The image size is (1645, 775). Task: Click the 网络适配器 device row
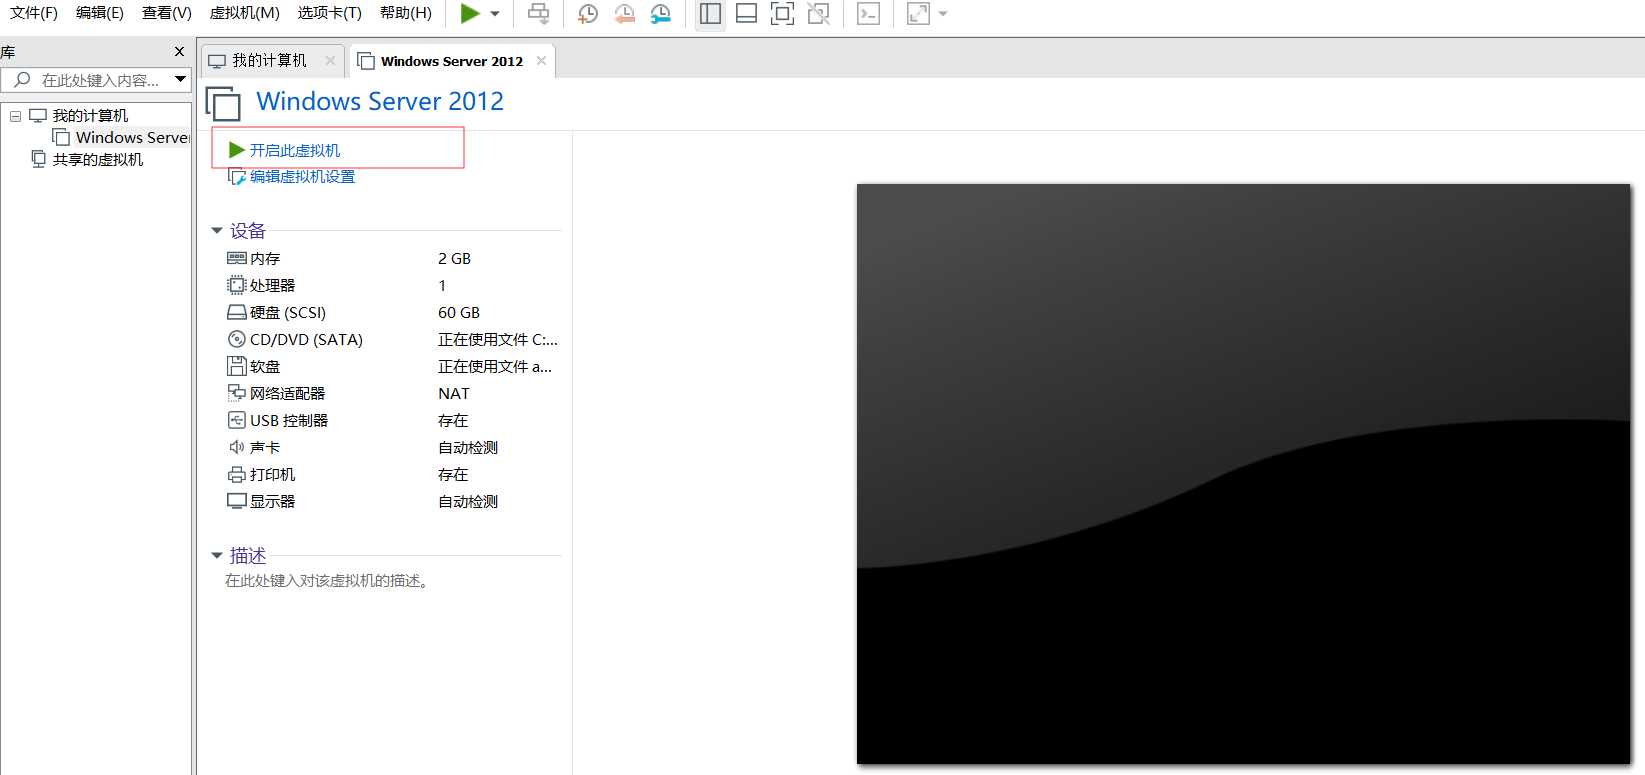click(392, 393)
